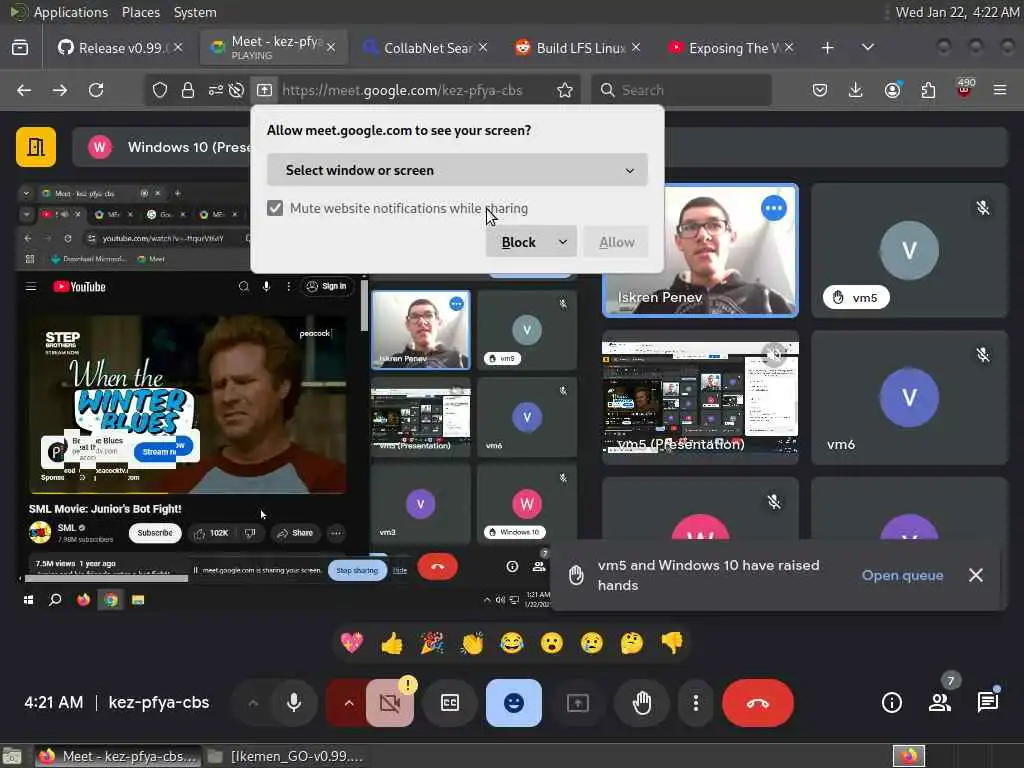1024x768 pixels.
Task: Open the uBlock extension icon with 490 badge
Action: pos(964,89)
